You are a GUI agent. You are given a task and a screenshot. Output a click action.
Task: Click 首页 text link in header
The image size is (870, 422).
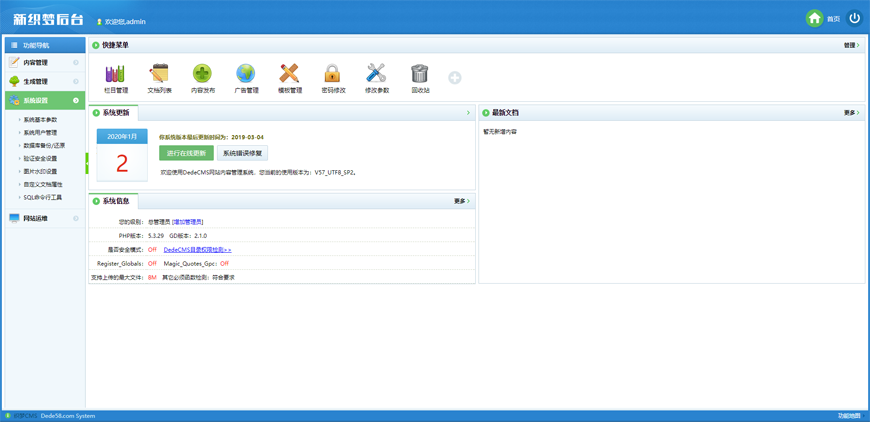833,19
